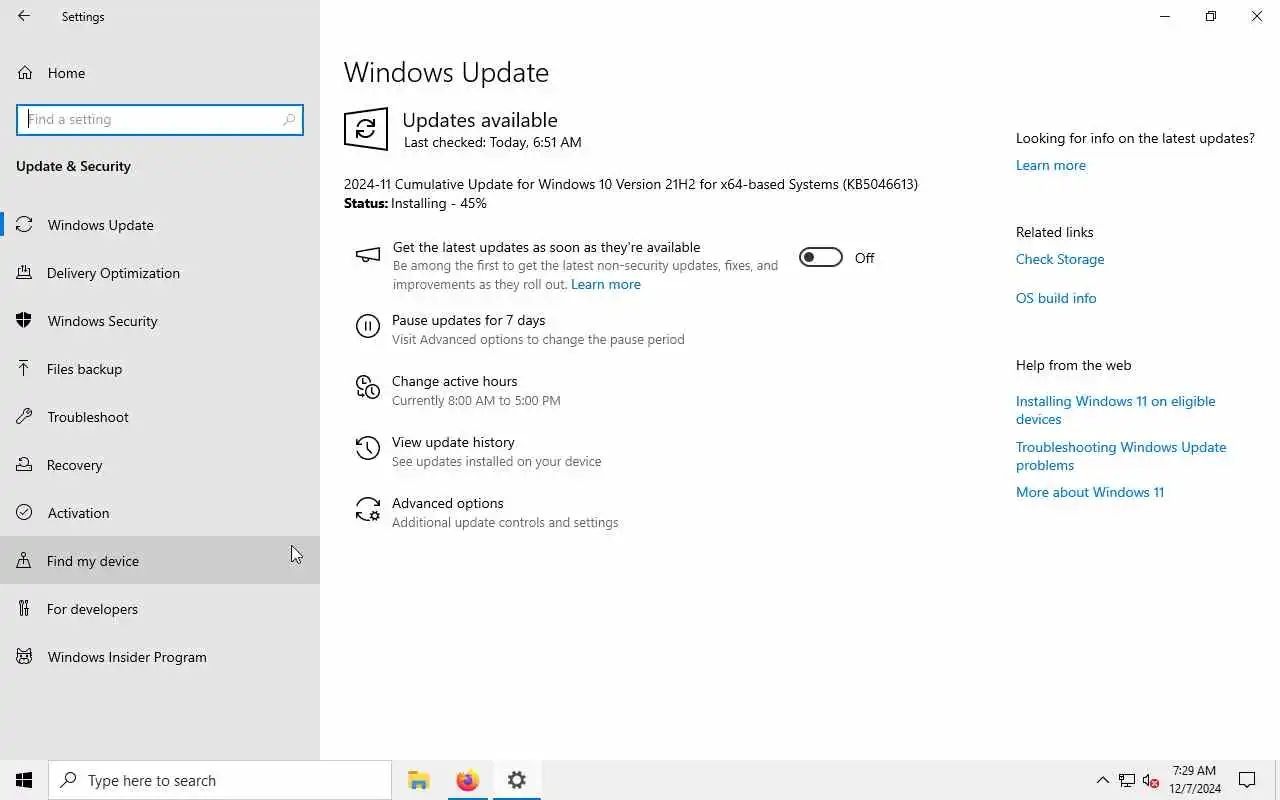
Task: Open the Activation checkmark icon
Action: tap(25, 513)
